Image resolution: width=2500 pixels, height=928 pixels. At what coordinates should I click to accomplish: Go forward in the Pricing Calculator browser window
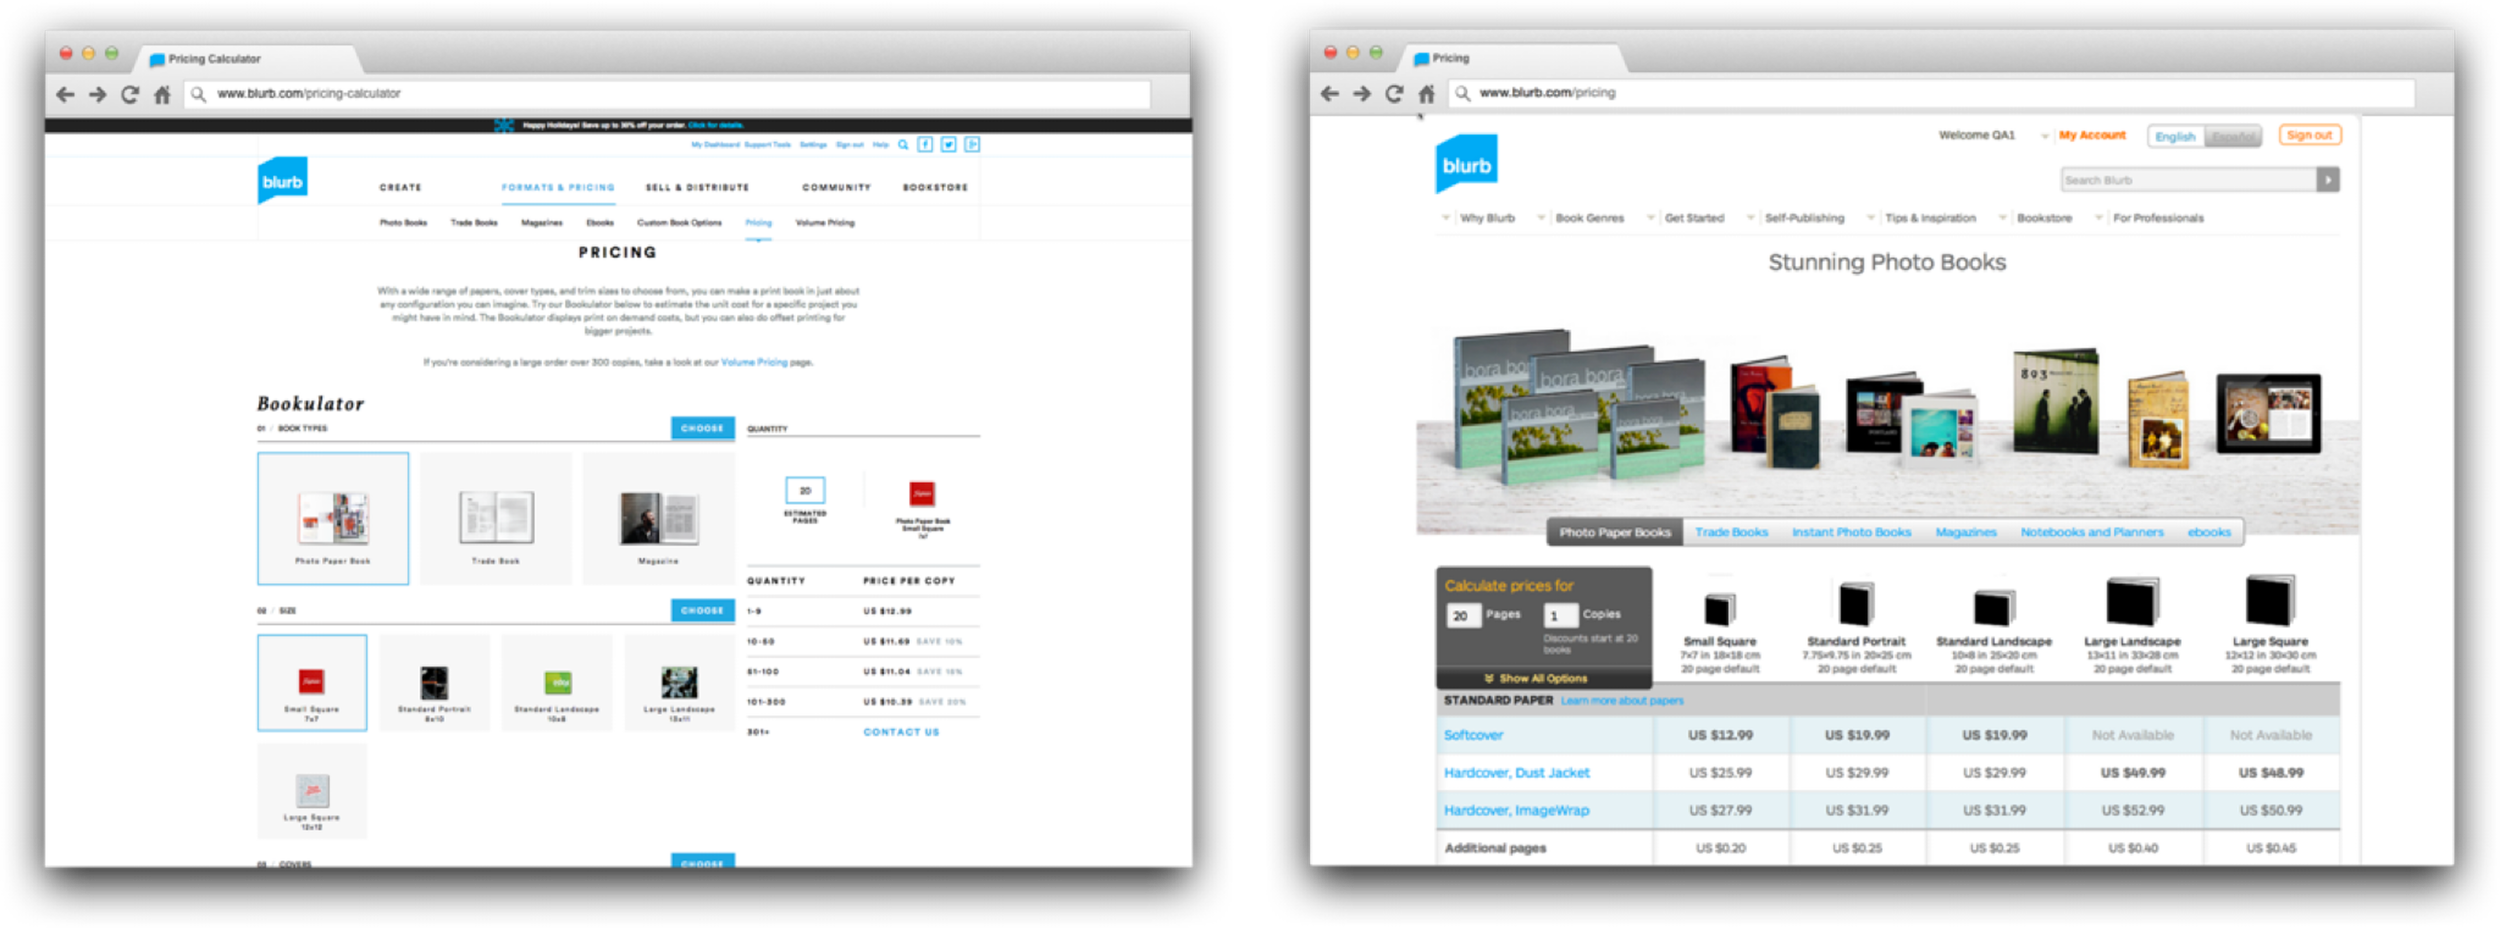point(97,94)
